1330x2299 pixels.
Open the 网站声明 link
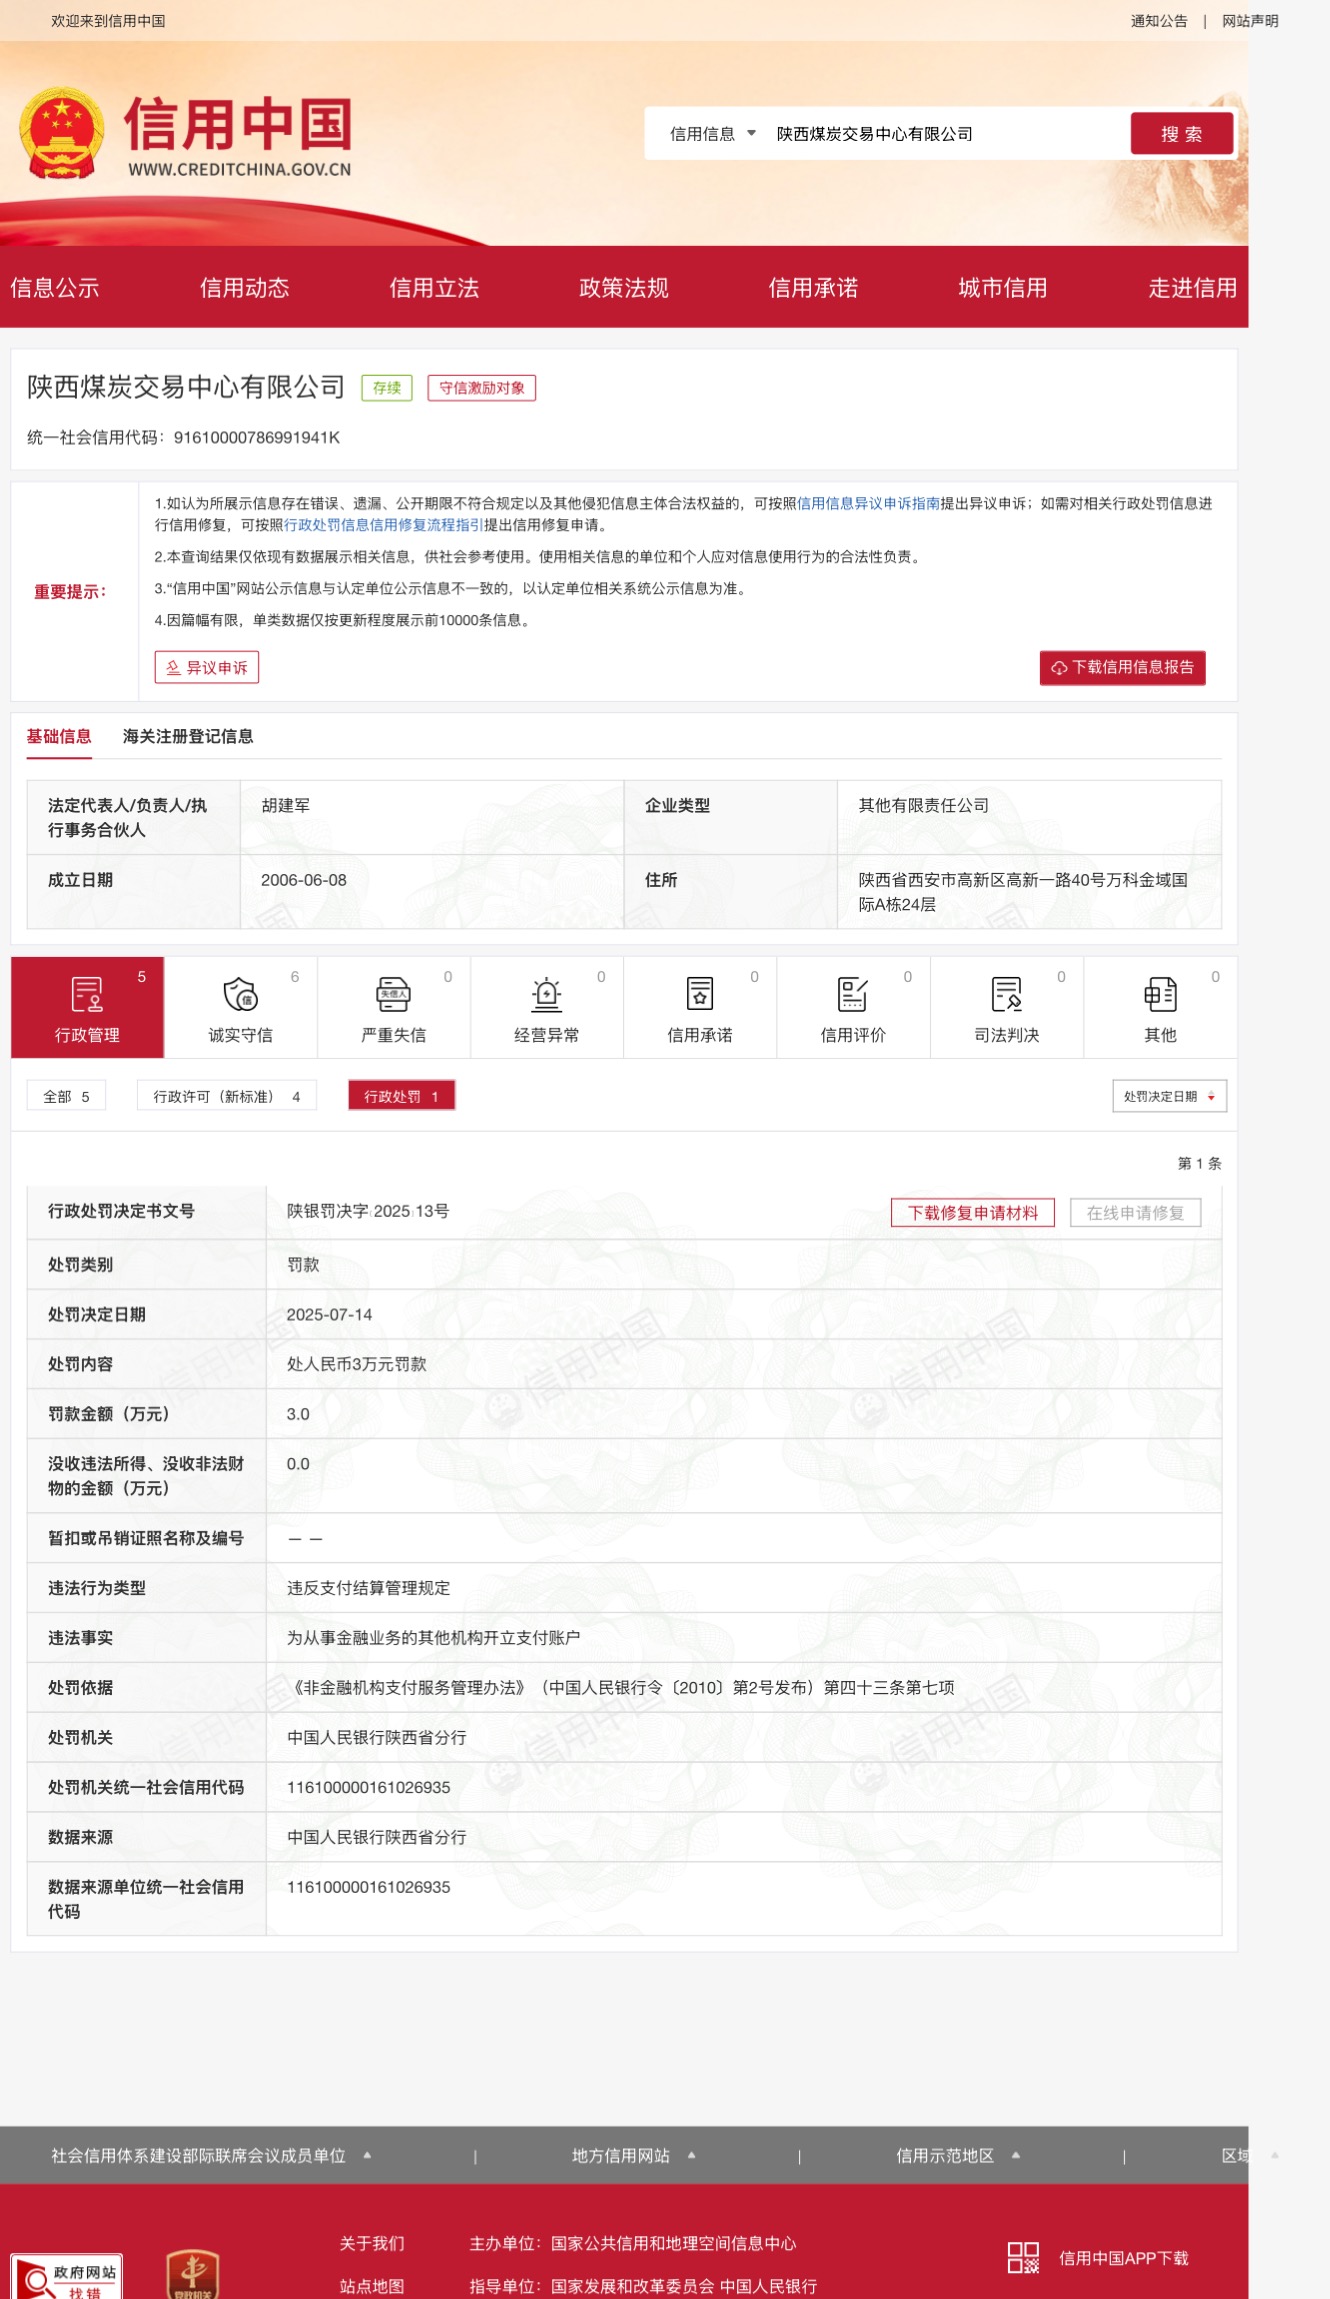click(x=1250, y=21)
